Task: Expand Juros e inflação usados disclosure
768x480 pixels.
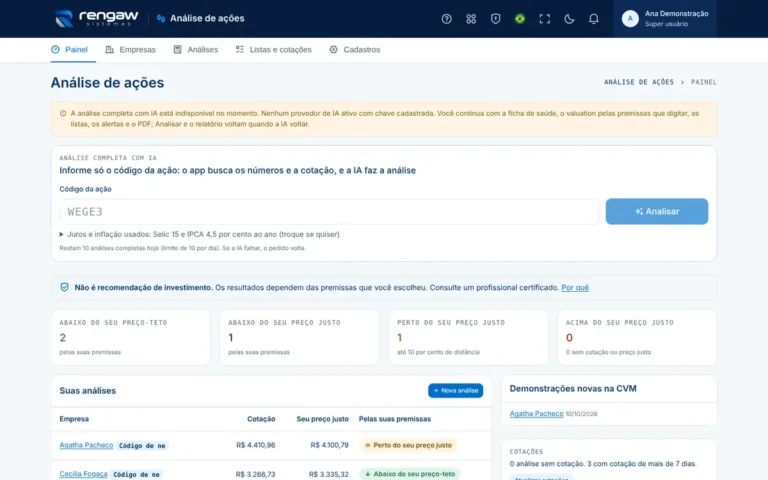Action: pyautogui.click(x=200, y=234)
